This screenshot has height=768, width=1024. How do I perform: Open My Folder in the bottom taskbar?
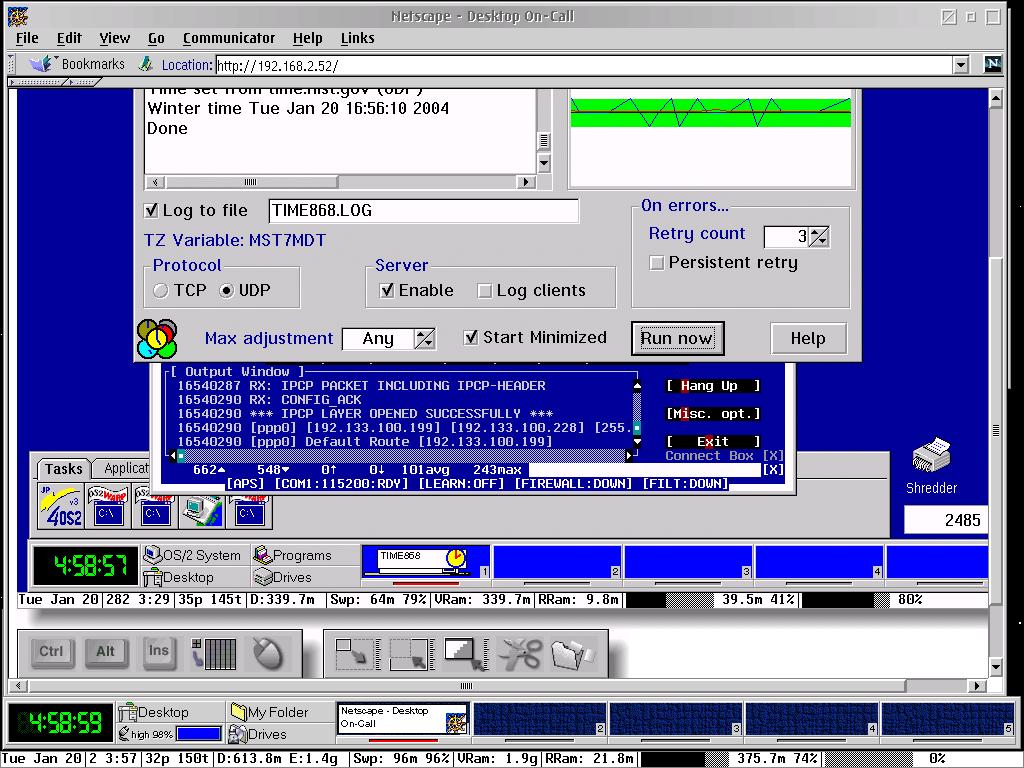[270, 712]
